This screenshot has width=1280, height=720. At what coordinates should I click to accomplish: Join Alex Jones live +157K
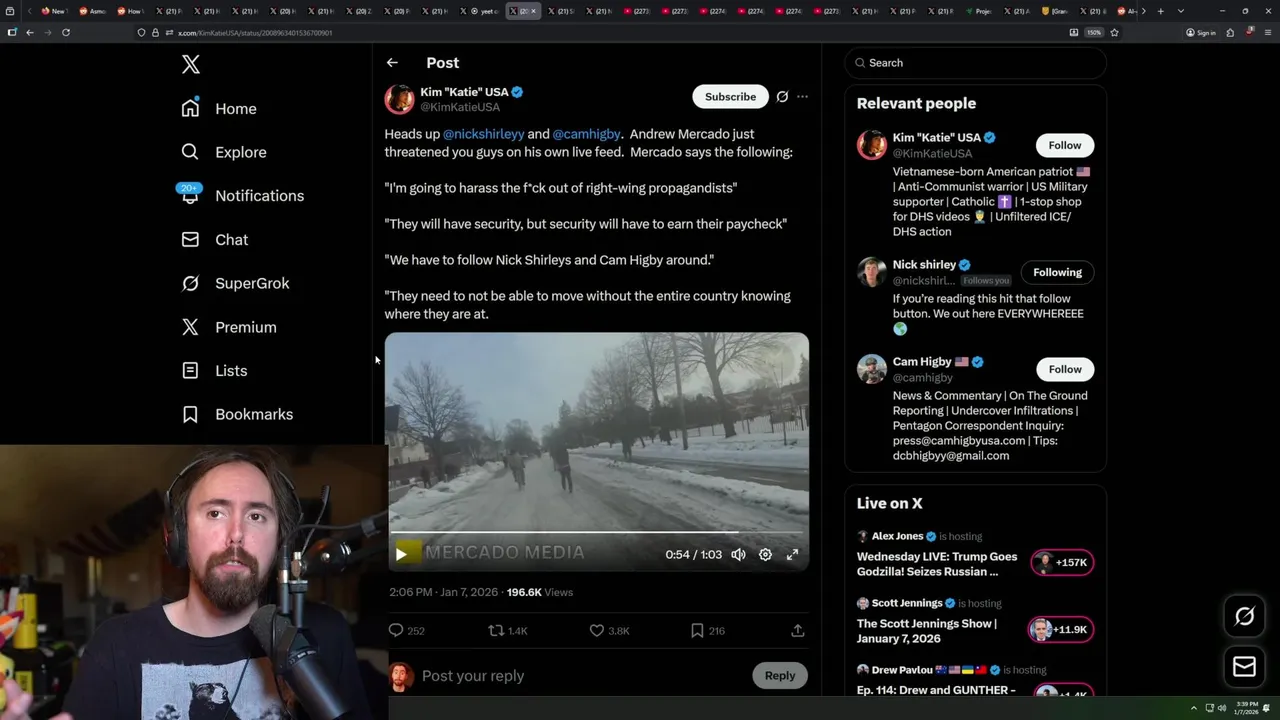(x=1061, y=563)
